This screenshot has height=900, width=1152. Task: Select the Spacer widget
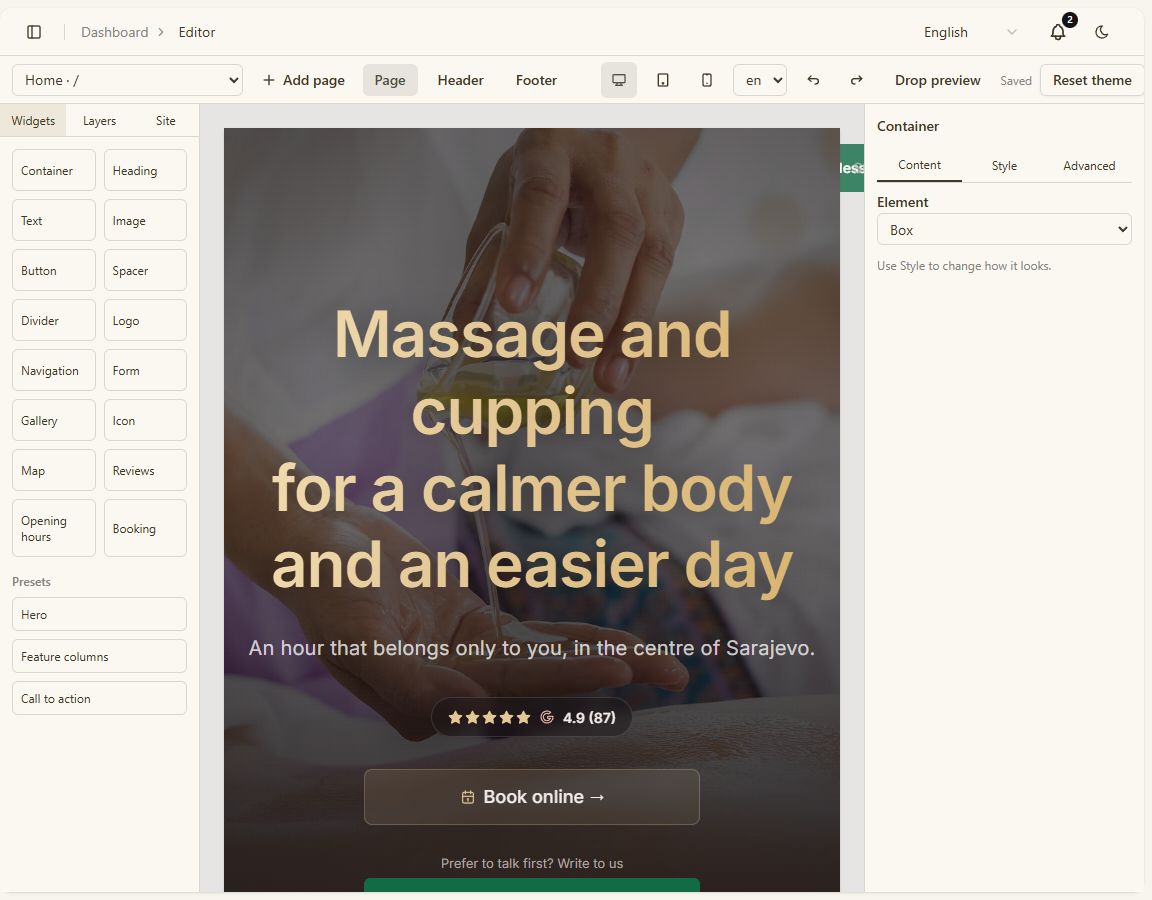click(145, 270)
